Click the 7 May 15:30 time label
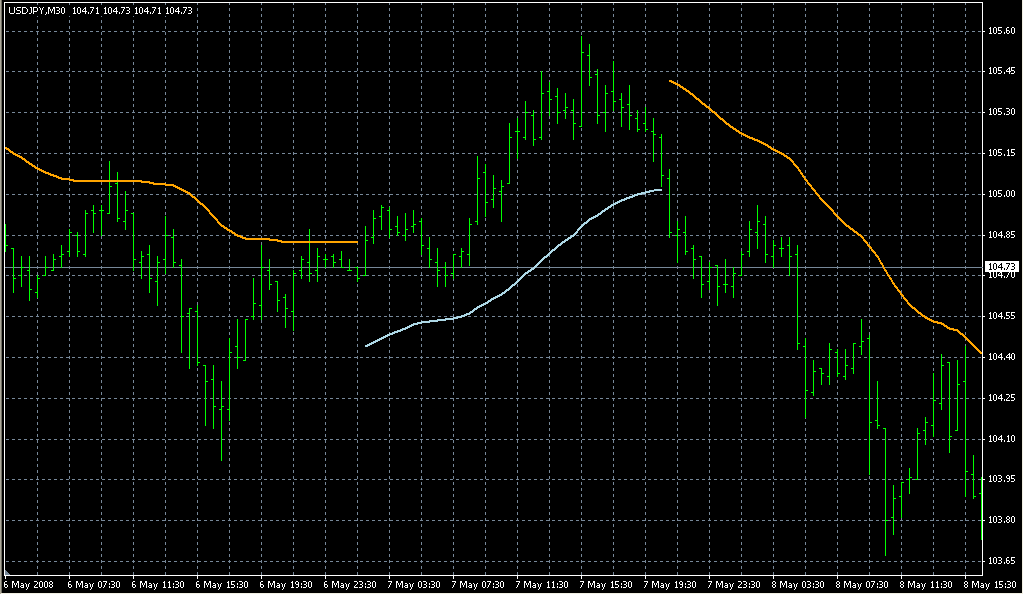 point(608,584)
